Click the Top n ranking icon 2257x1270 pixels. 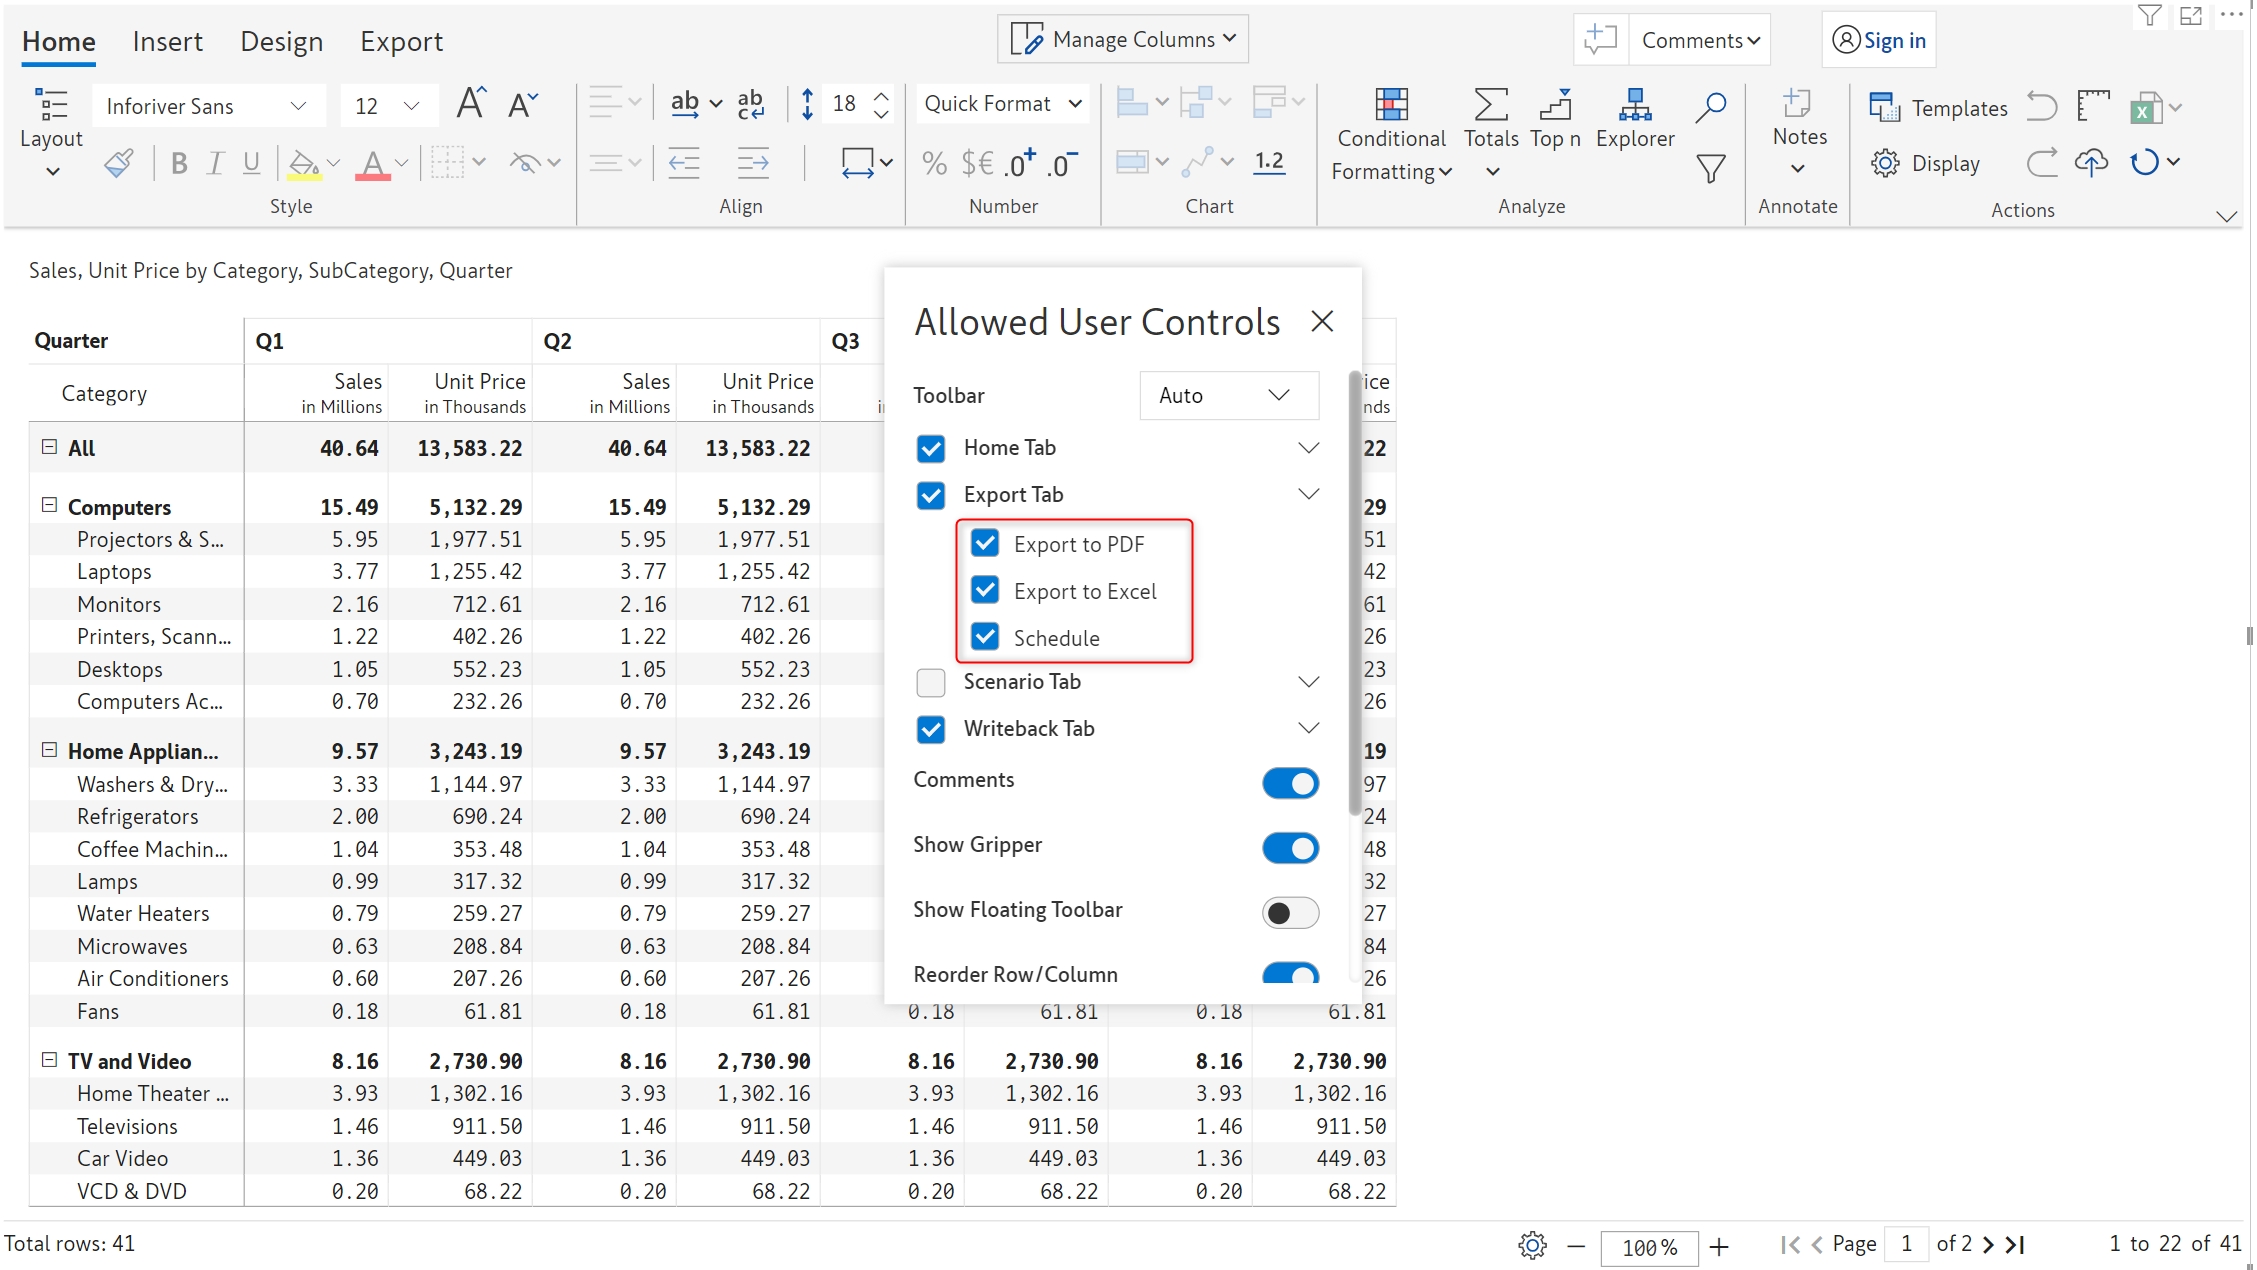(x=1555, y=105)
